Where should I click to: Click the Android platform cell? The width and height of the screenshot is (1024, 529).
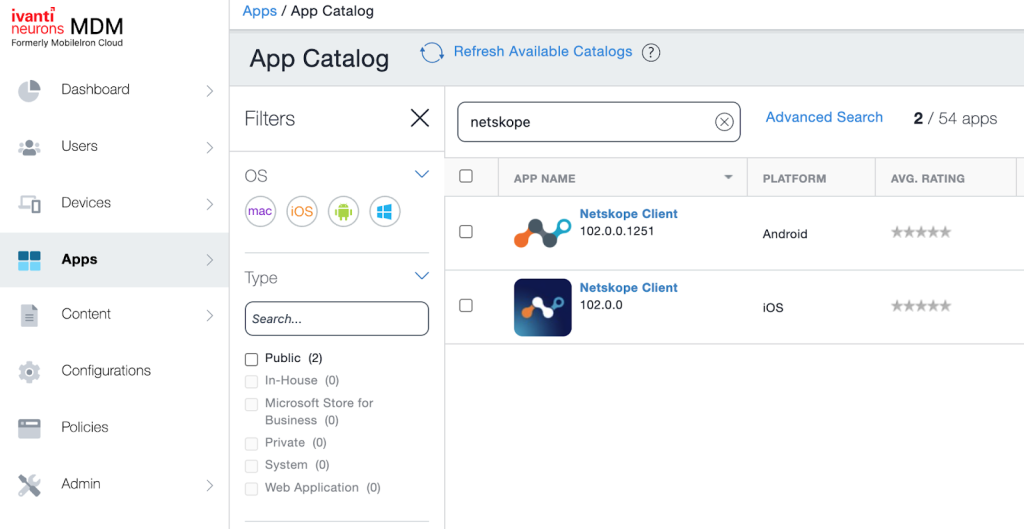click(x=785, y=234)
